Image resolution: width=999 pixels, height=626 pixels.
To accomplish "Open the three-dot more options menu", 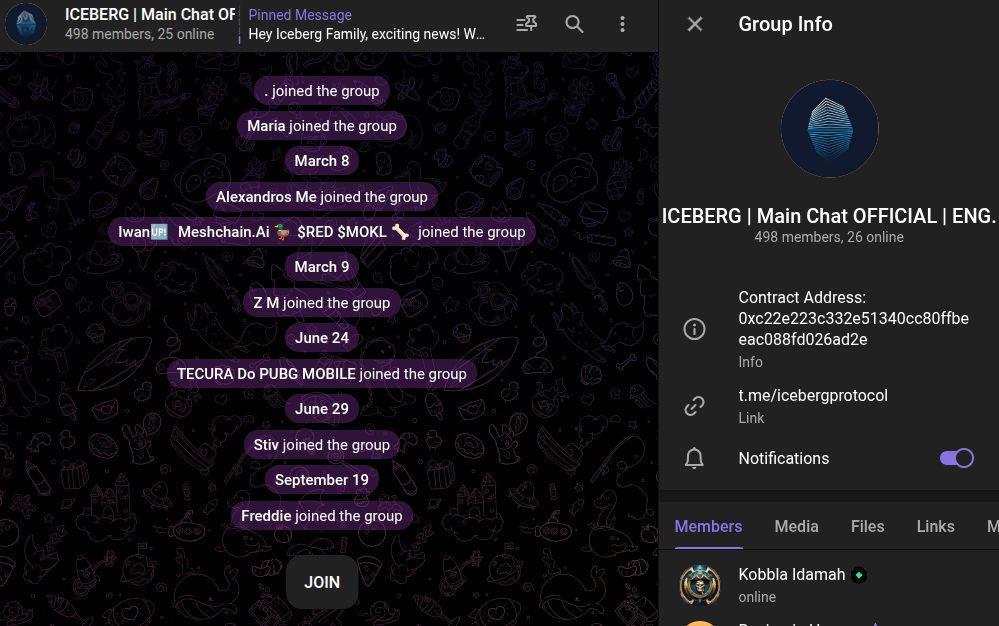I will pos(622,24).
